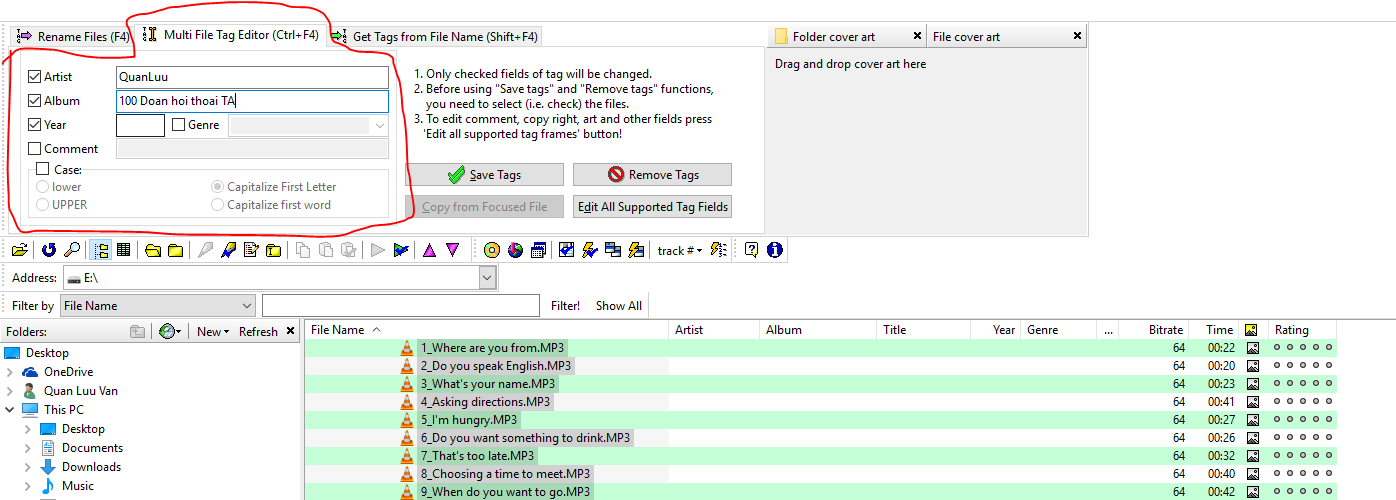Tick the Comment checkbox
The height and width of the screenshot is (500, 1396).
click(35, 149)
